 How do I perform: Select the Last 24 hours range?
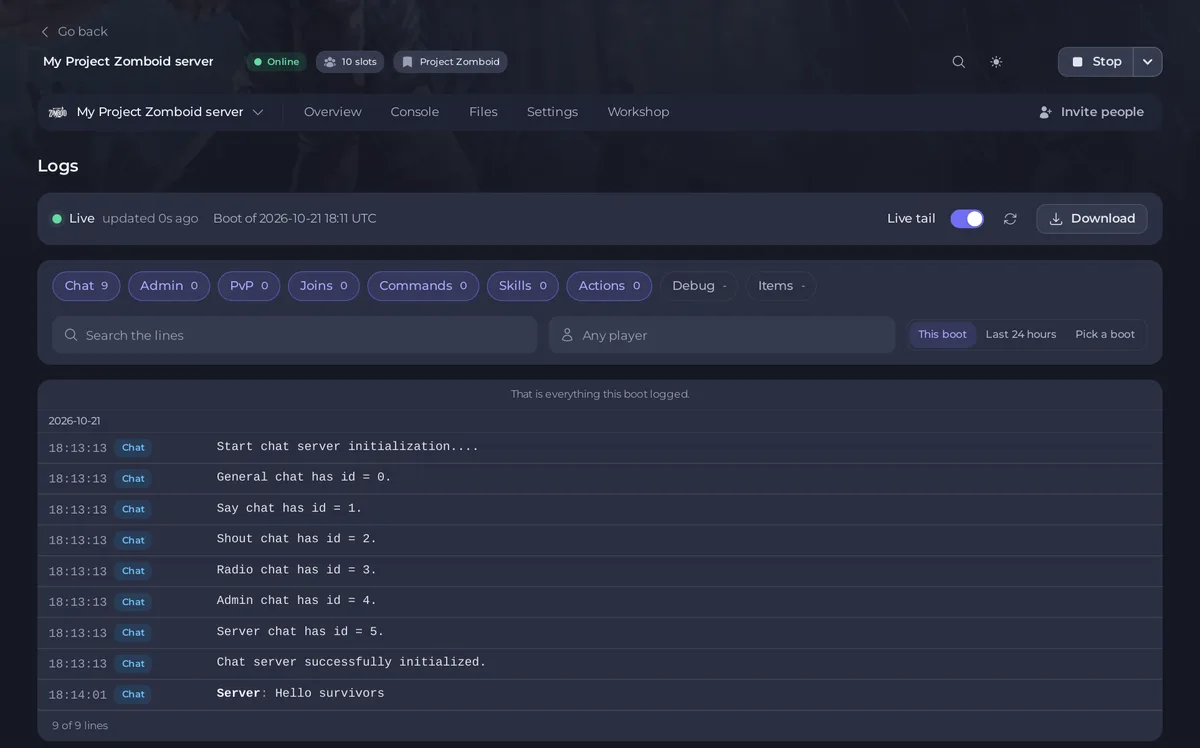[1021, 335]
